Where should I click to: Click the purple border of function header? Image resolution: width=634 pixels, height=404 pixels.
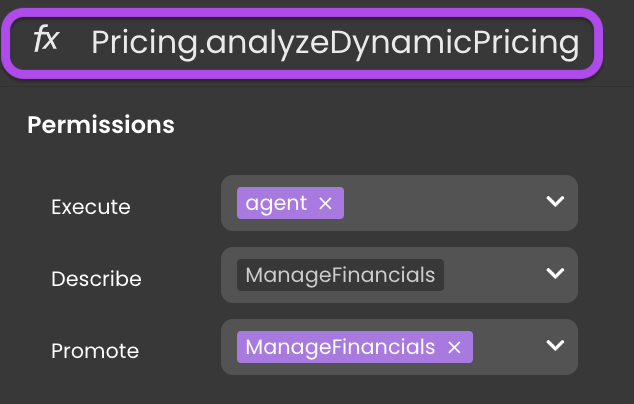pos(302,13)
